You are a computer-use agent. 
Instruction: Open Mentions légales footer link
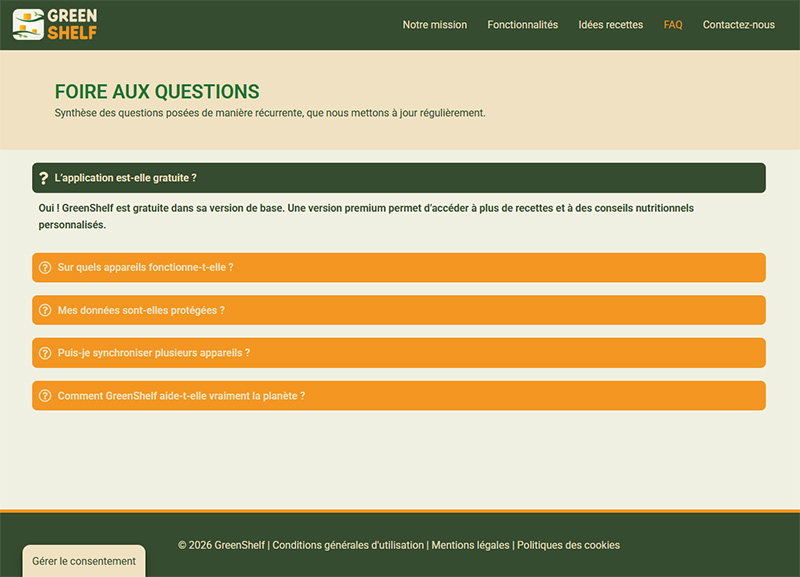pyautogui.click(x=470, y=545)
